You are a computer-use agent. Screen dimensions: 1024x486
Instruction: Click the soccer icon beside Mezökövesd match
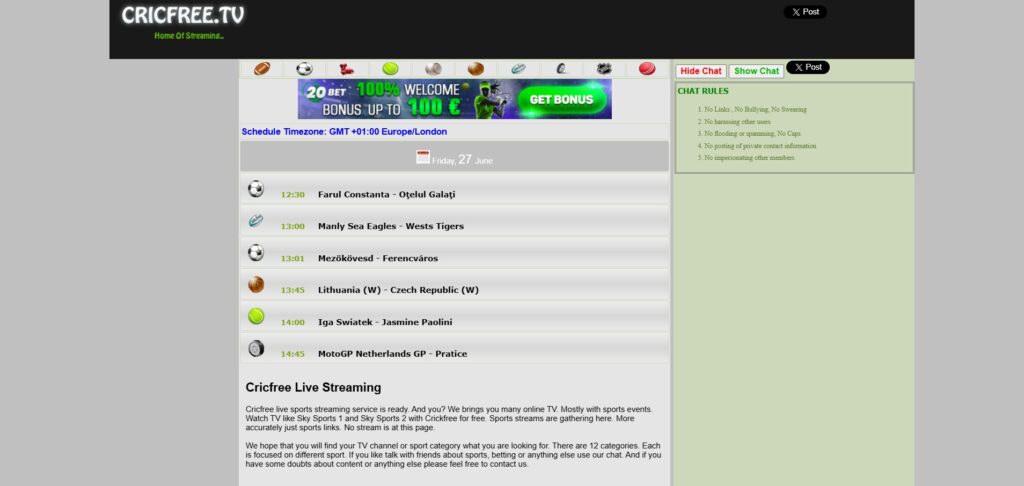(x=256, y=253)
